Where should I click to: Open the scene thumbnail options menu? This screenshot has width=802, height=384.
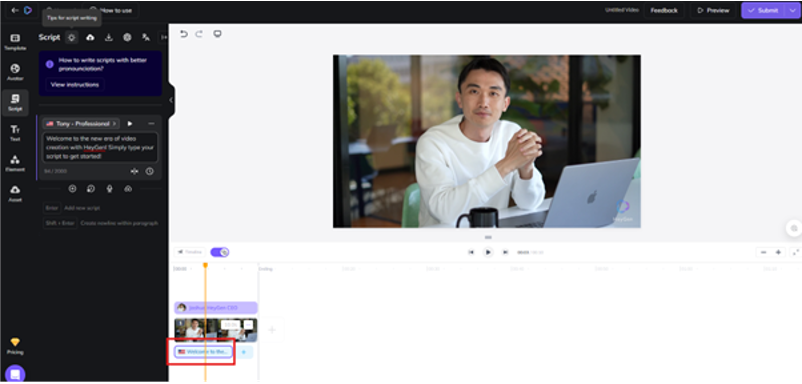(248, 325)
